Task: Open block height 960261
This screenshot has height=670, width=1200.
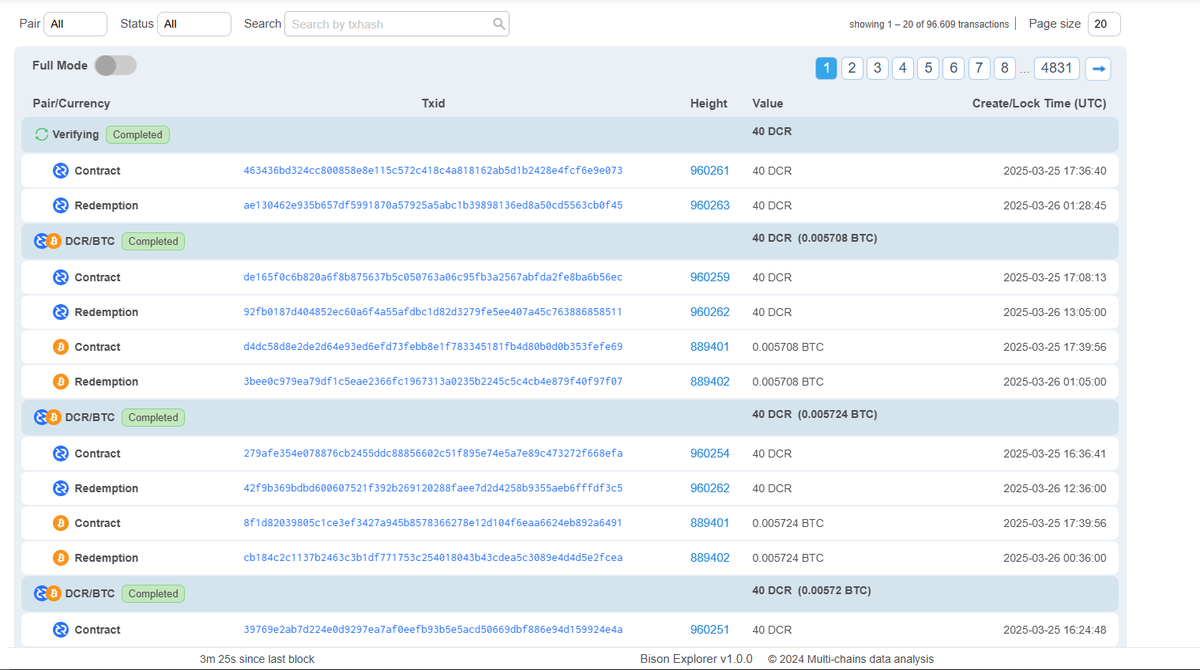Action: [x=710, y=171]
